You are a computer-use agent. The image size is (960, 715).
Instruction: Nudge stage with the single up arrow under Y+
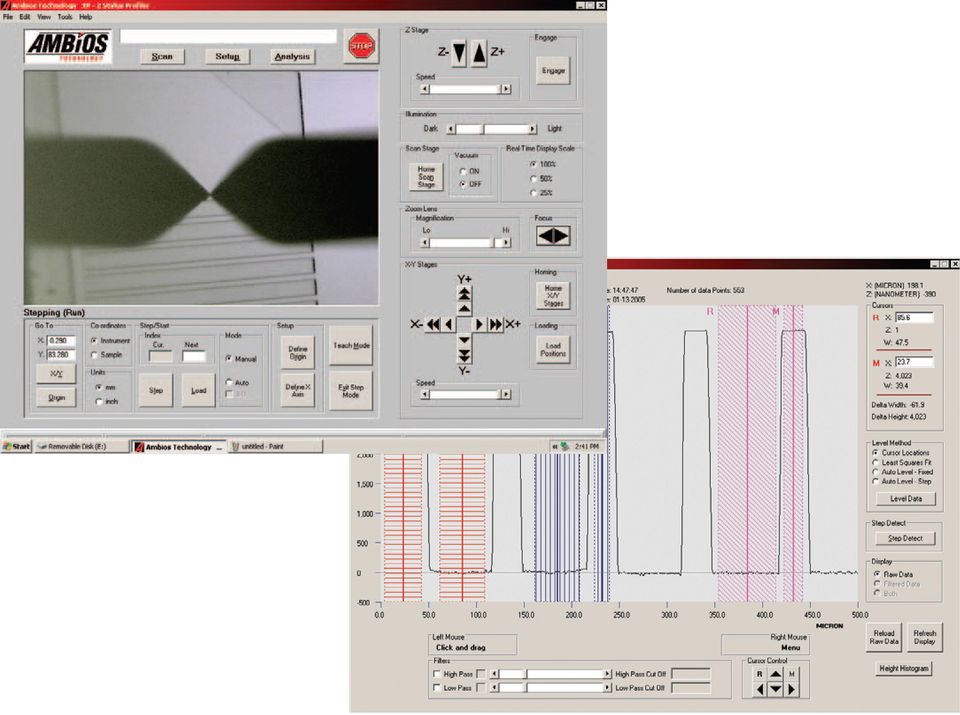point(464,309)
